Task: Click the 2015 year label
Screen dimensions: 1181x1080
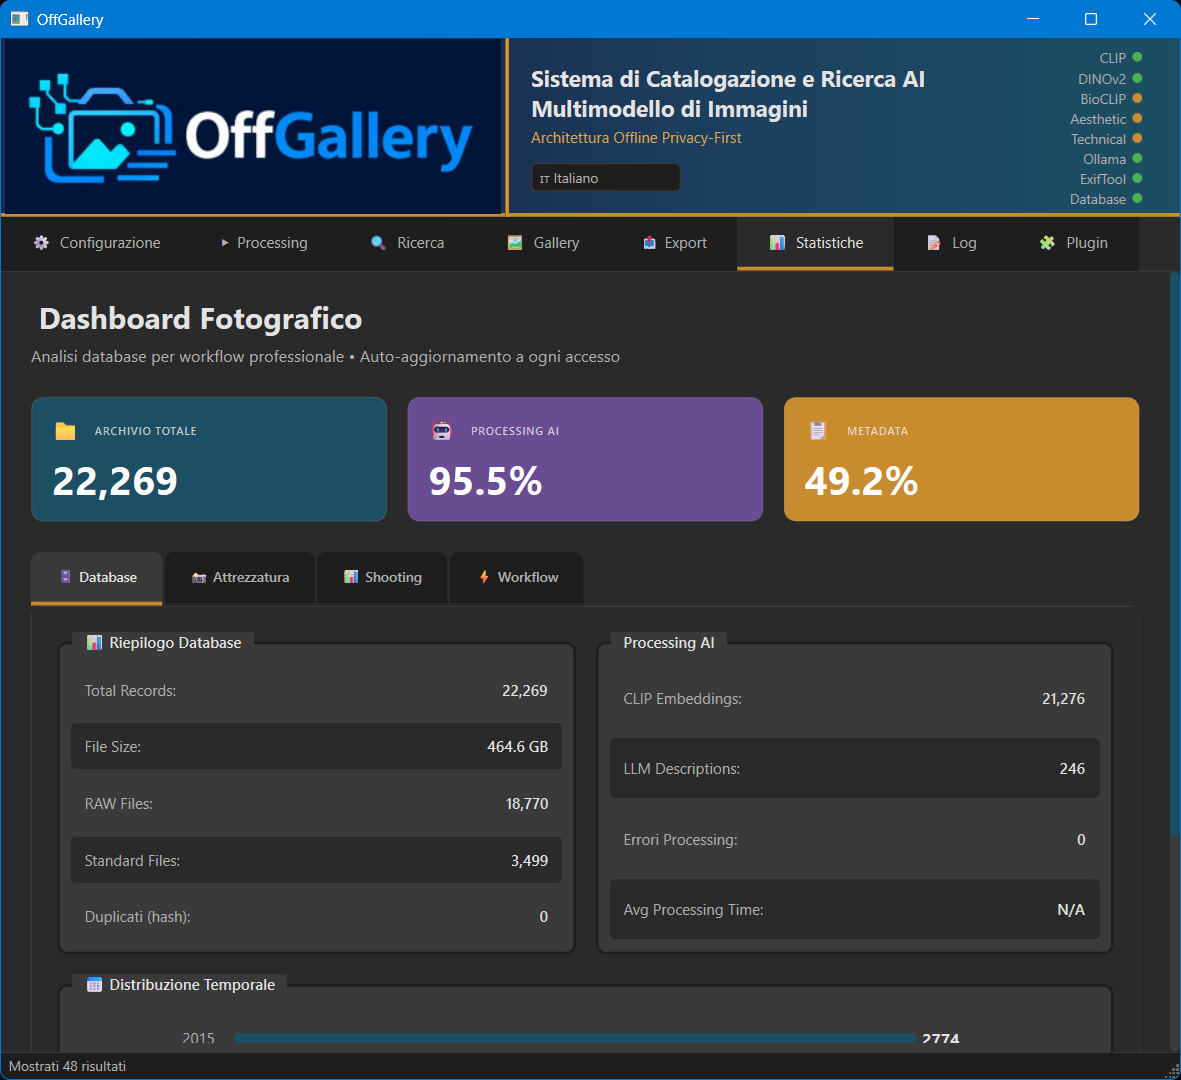Action: tap(198, 1038)
